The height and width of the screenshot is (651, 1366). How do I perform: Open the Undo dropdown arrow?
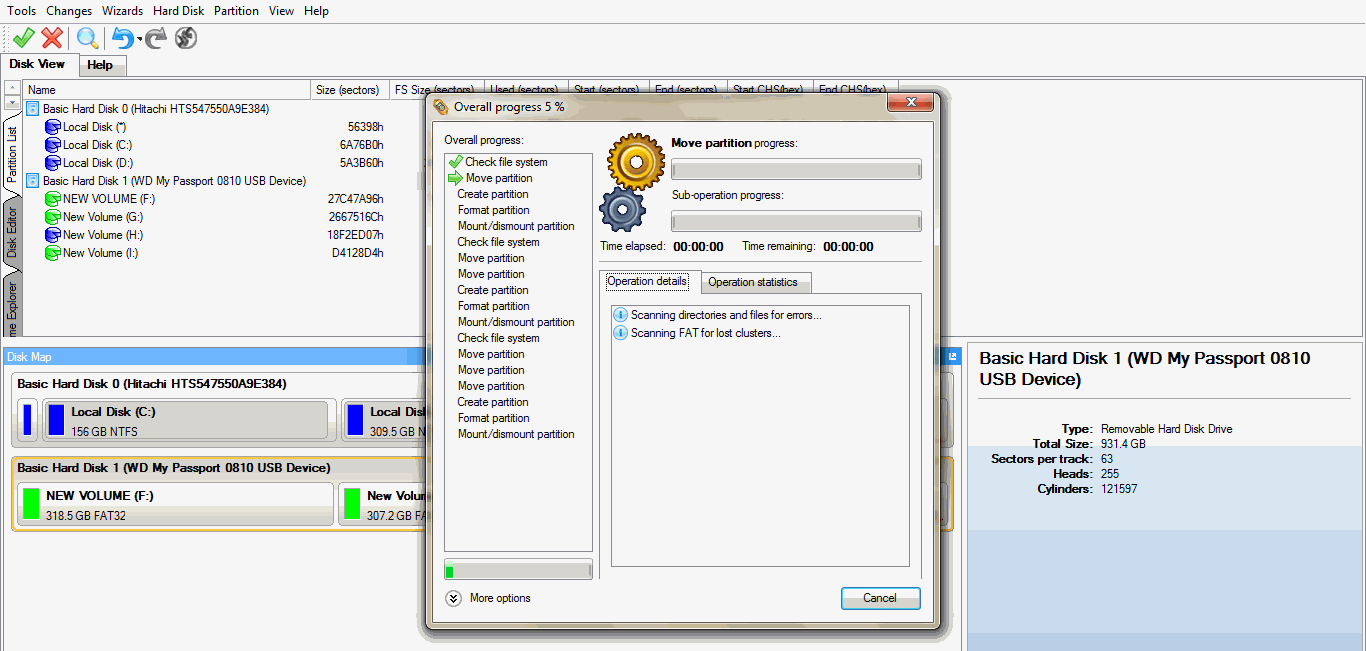[x=139, y=40]
